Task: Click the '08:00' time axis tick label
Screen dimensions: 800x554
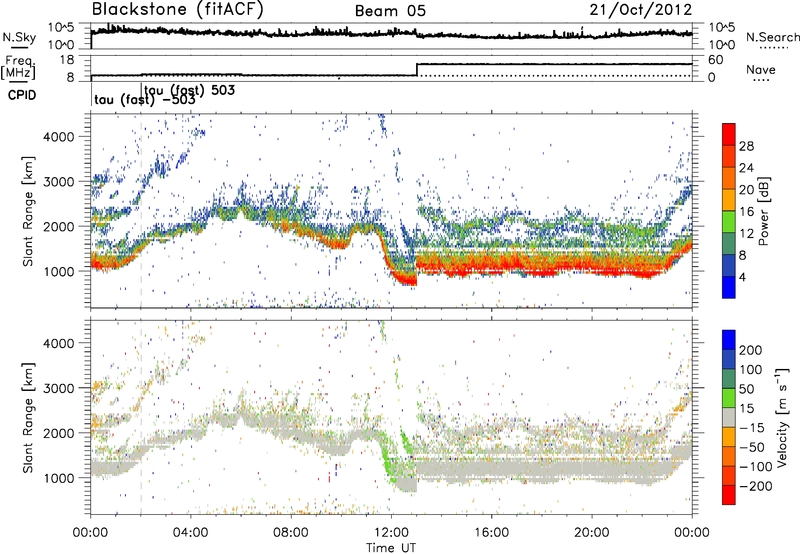Action: click(x=291, y=533)
